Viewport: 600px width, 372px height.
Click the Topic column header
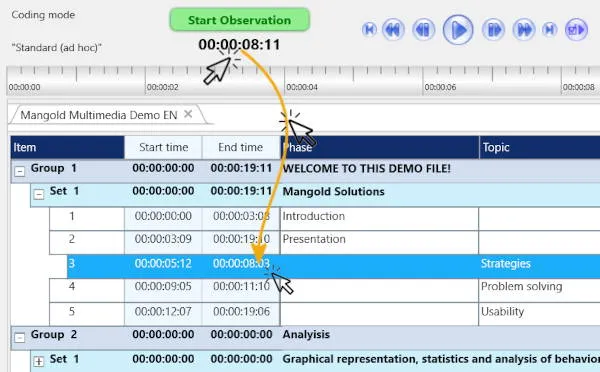tap(540, 147)
